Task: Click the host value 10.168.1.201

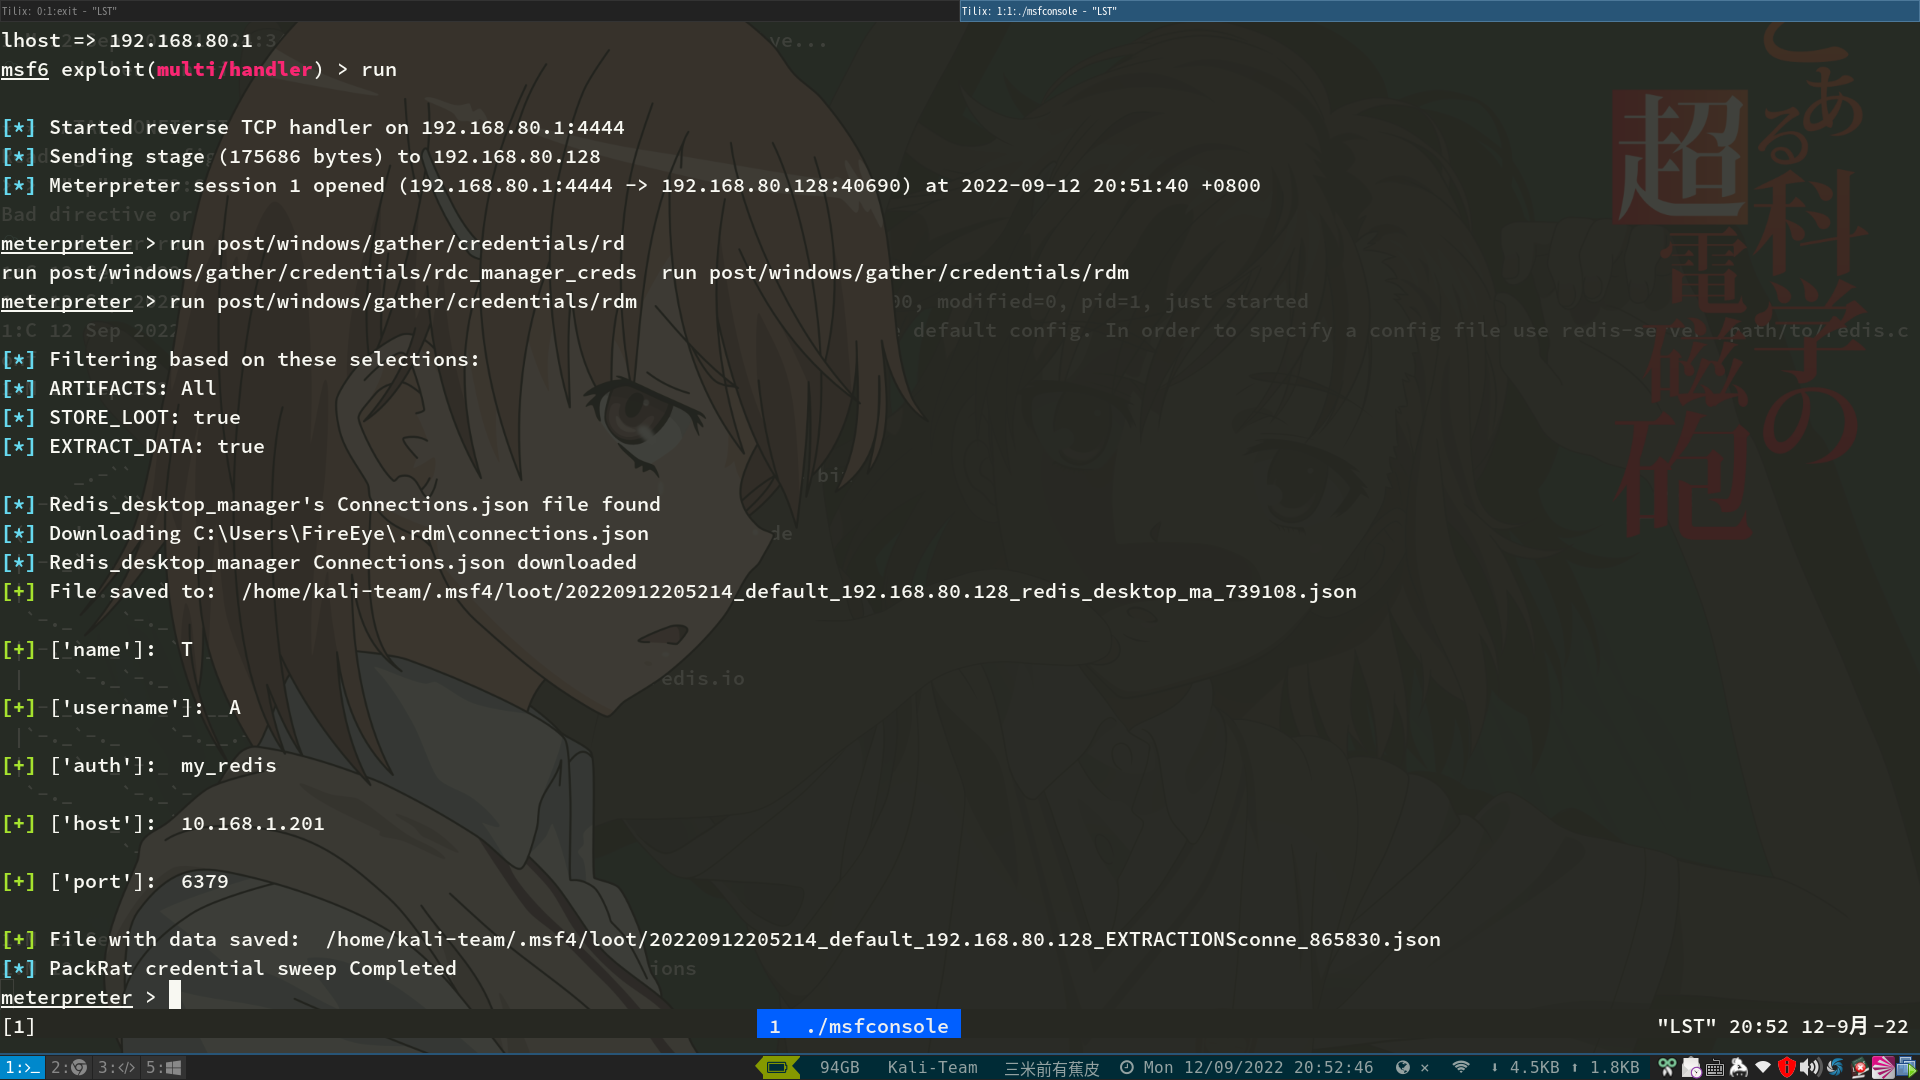Action: [x=252, y=823]
